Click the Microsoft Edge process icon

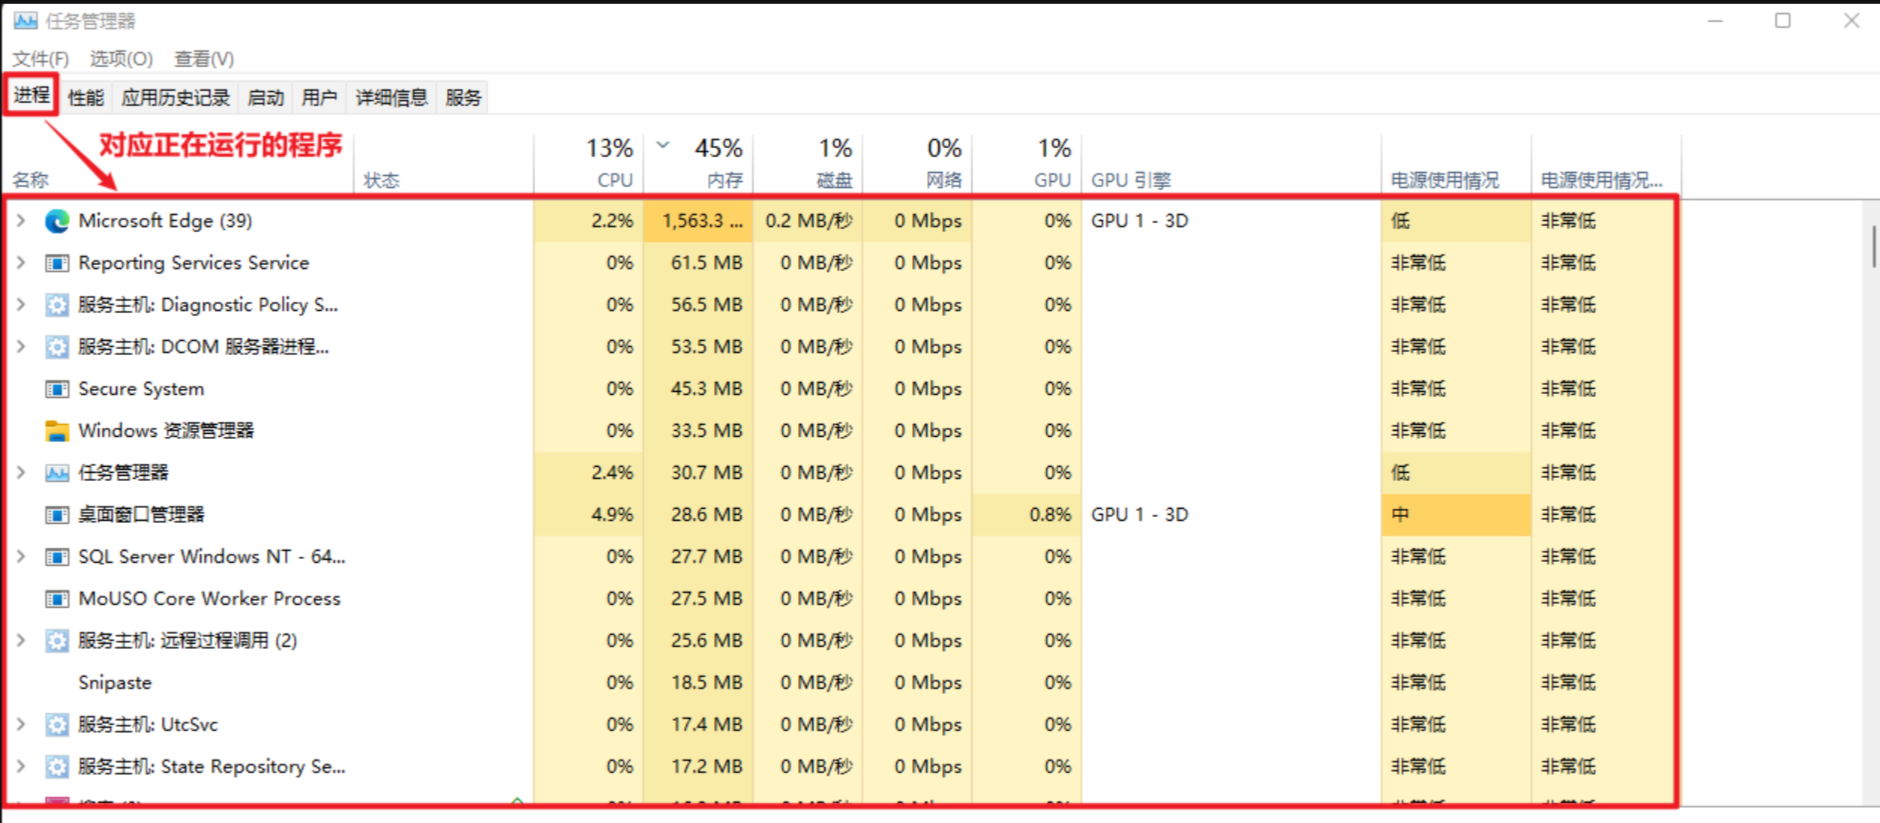[x=57, y=221]
